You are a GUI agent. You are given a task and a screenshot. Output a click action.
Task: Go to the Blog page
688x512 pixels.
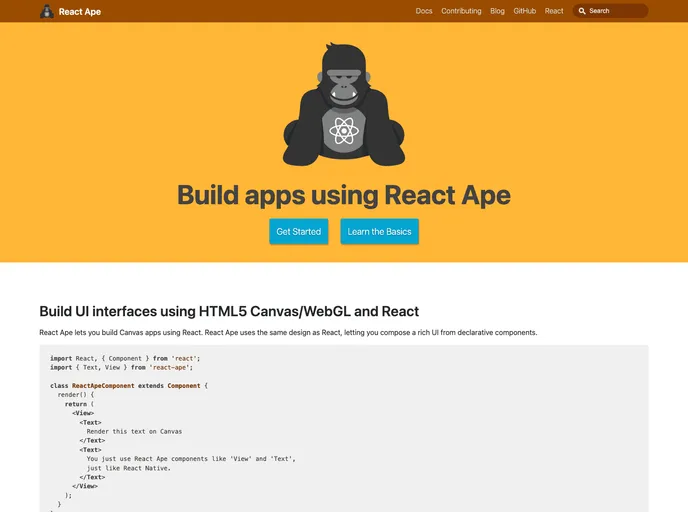(x=497, y=11)
